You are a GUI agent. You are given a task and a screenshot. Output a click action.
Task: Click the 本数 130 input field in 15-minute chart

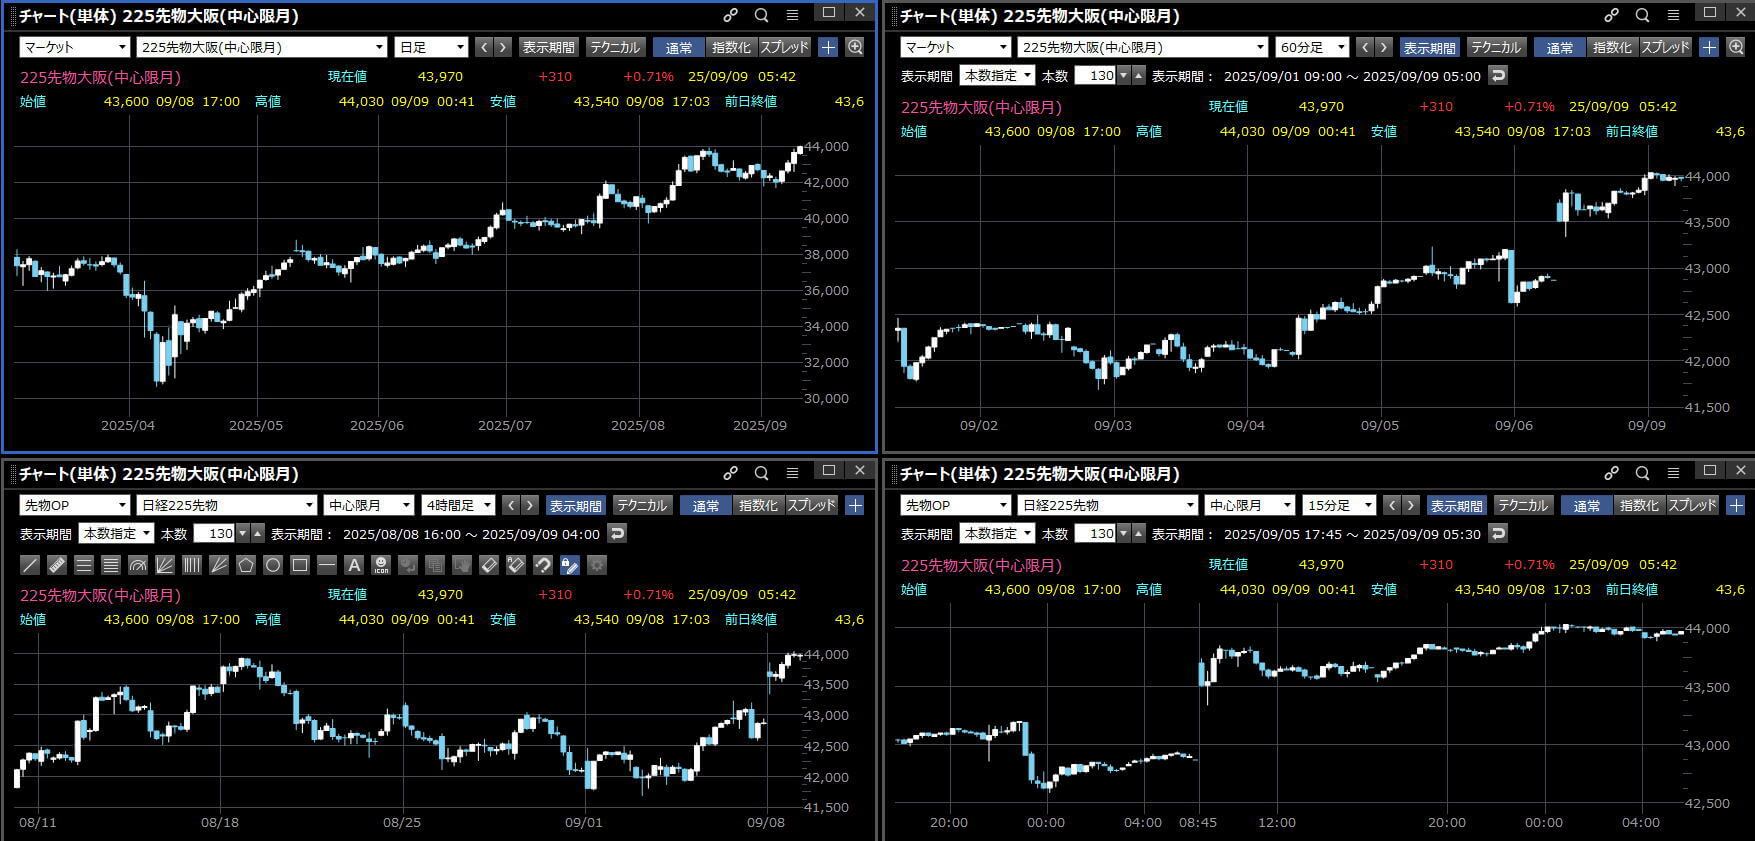pyautogui.click(x=1095, y=533)
